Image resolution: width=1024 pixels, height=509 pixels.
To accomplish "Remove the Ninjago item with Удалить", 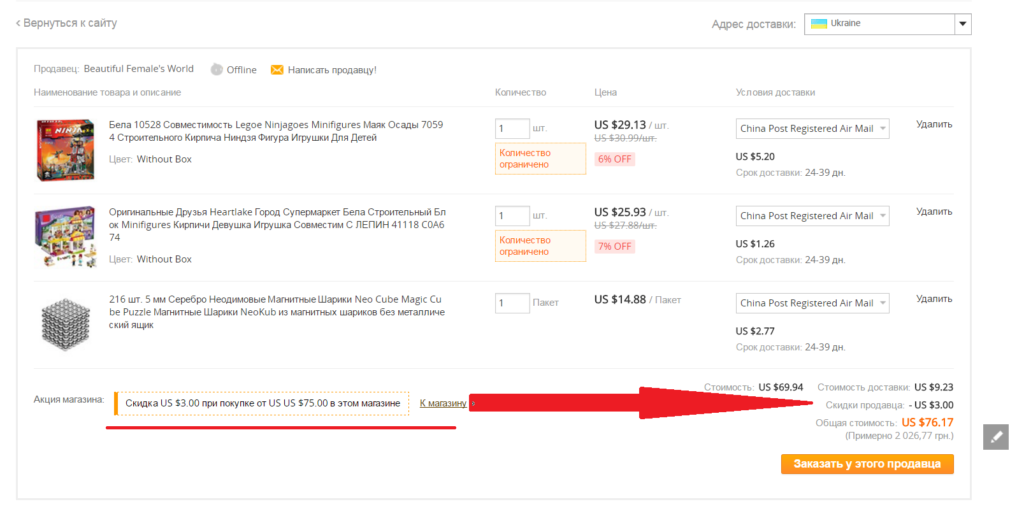I will tap(934, 124).
